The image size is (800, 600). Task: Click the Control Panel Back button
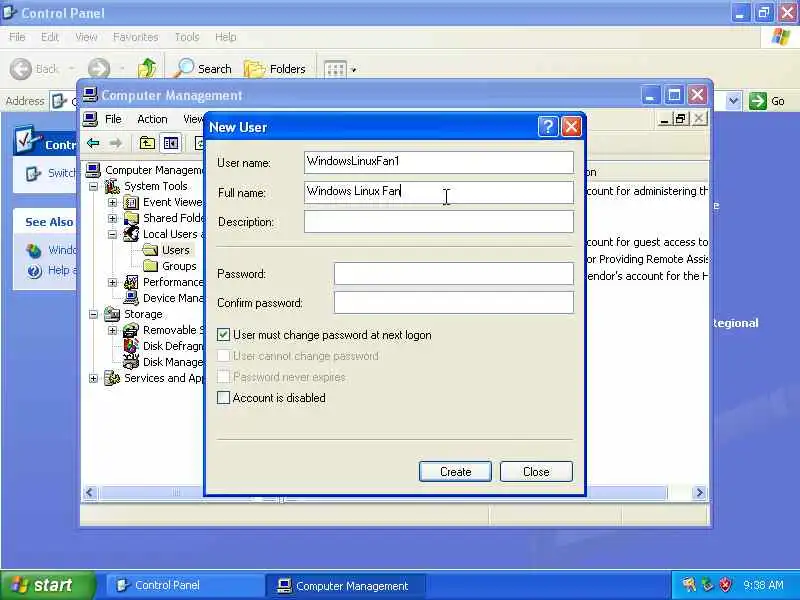35,68
